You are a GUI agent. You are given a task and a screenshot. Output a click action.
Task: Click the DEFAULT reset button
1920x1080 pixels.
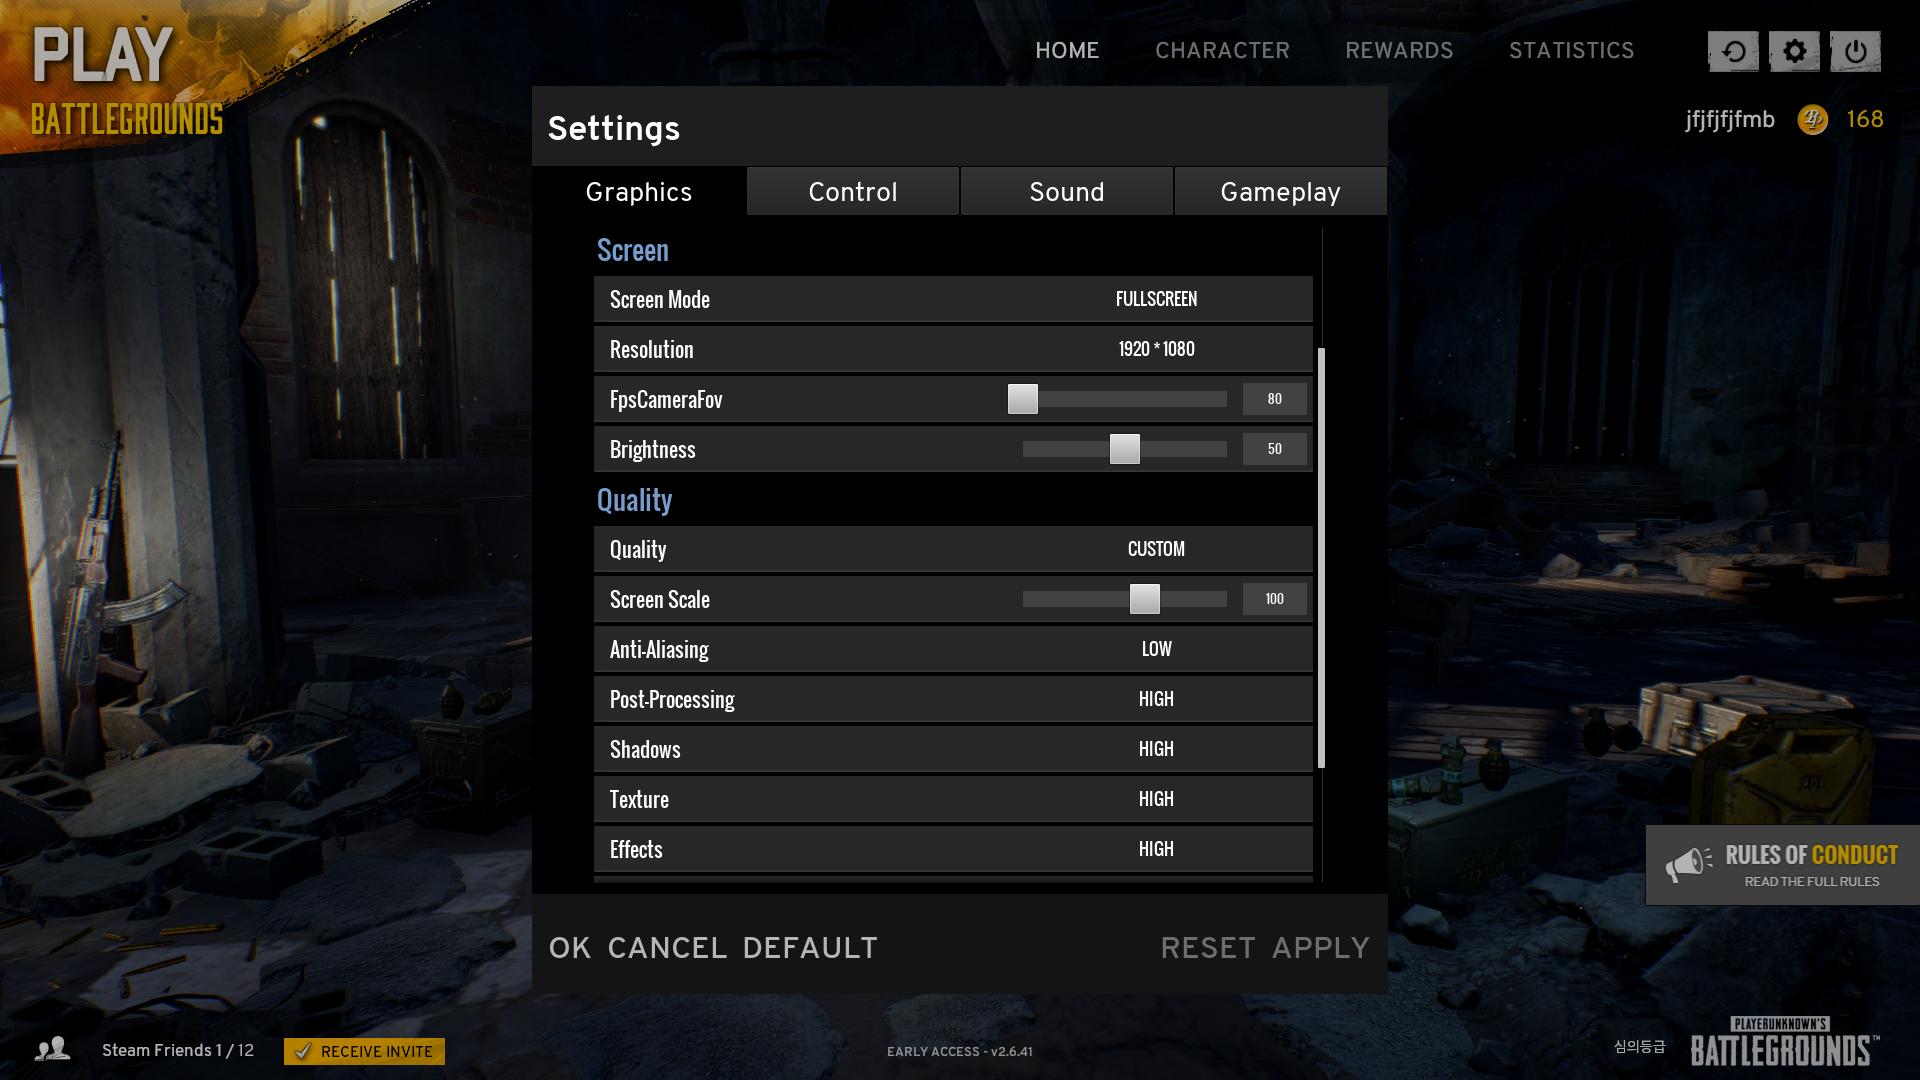click(x=811, y=947)
